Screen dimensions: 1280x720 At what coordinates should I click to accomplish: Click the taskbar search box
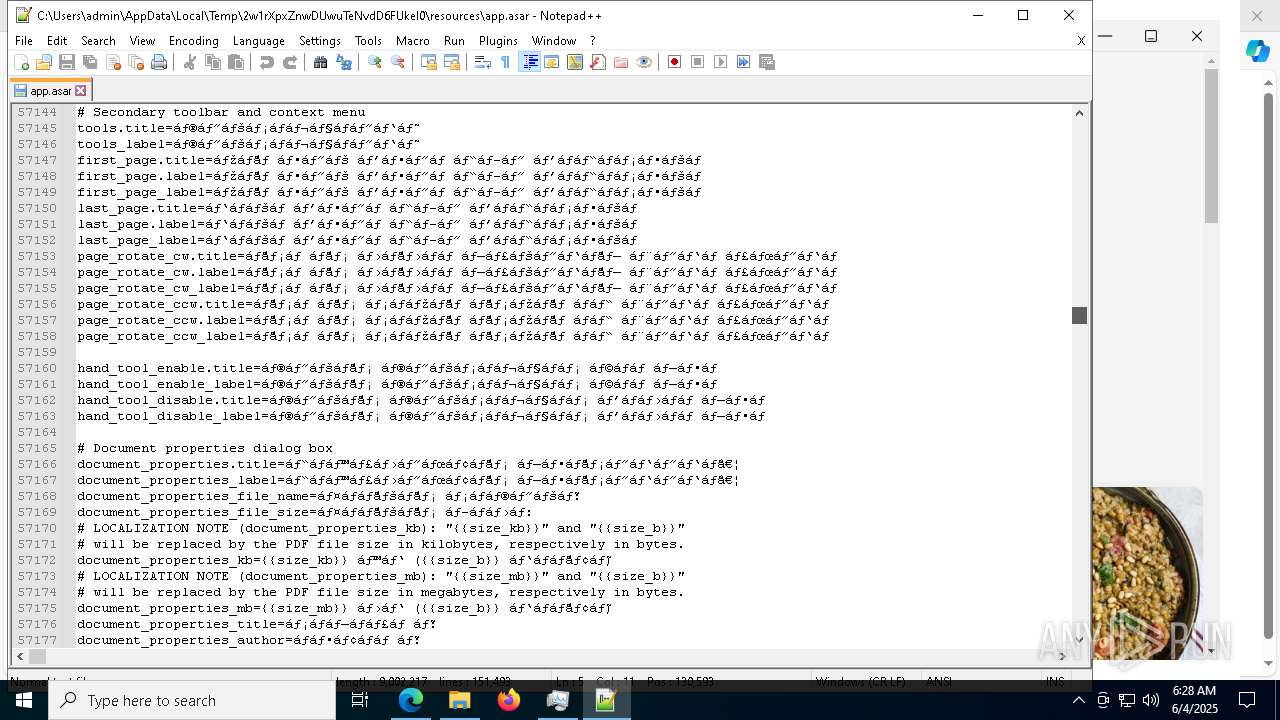(192, 700)
